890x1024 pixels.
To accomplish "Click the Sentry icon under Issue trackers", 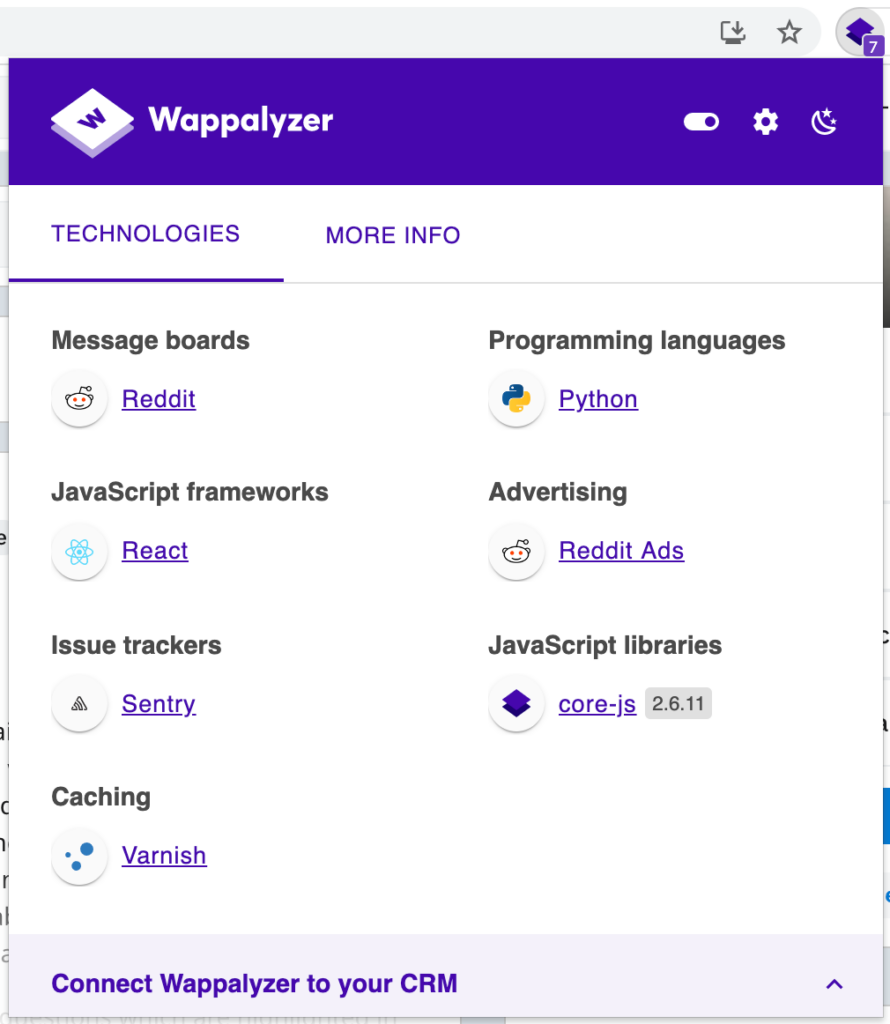I will click(x=79, y=703).
